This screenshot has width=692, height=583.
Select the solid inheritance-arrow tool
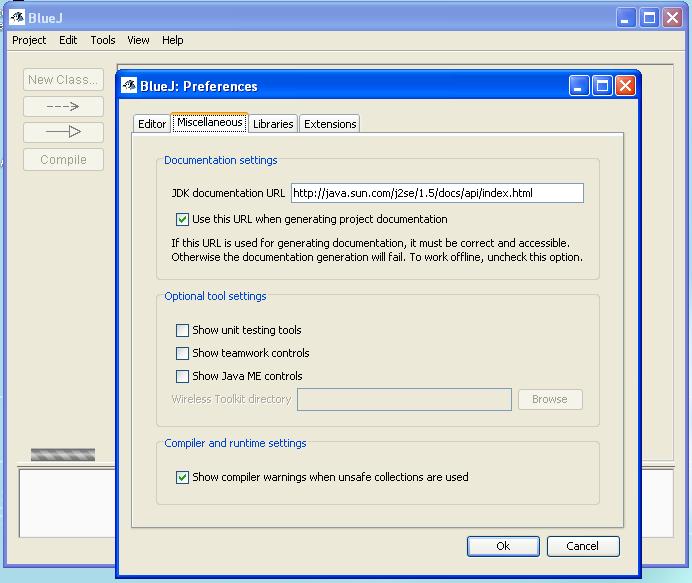[x=63, y=132]
